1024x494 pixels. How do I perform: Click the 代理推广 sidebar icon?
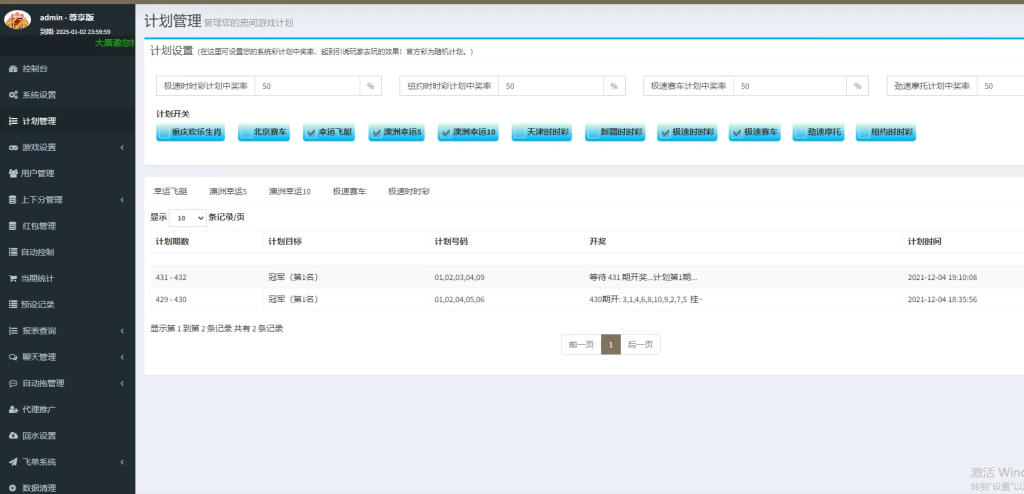13,409
